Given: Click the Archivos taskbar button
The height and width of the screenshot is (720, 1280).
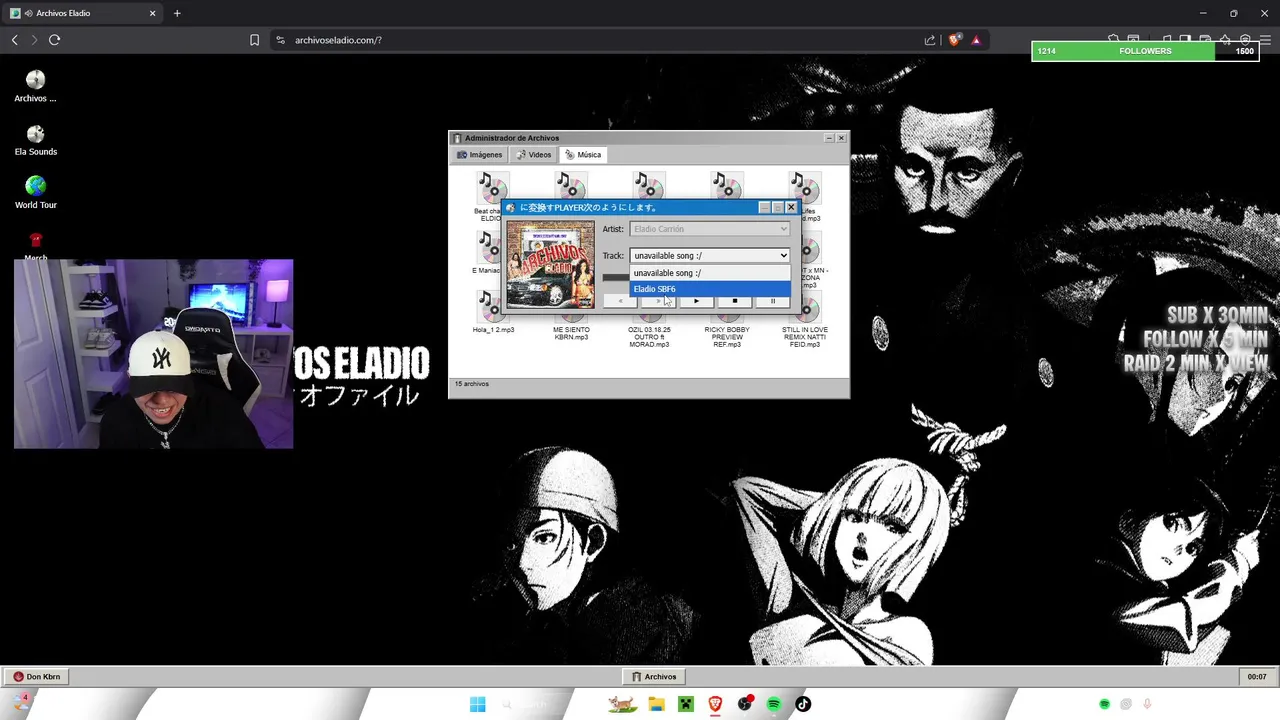Looking at the screenshot, I should coord(654,677).
